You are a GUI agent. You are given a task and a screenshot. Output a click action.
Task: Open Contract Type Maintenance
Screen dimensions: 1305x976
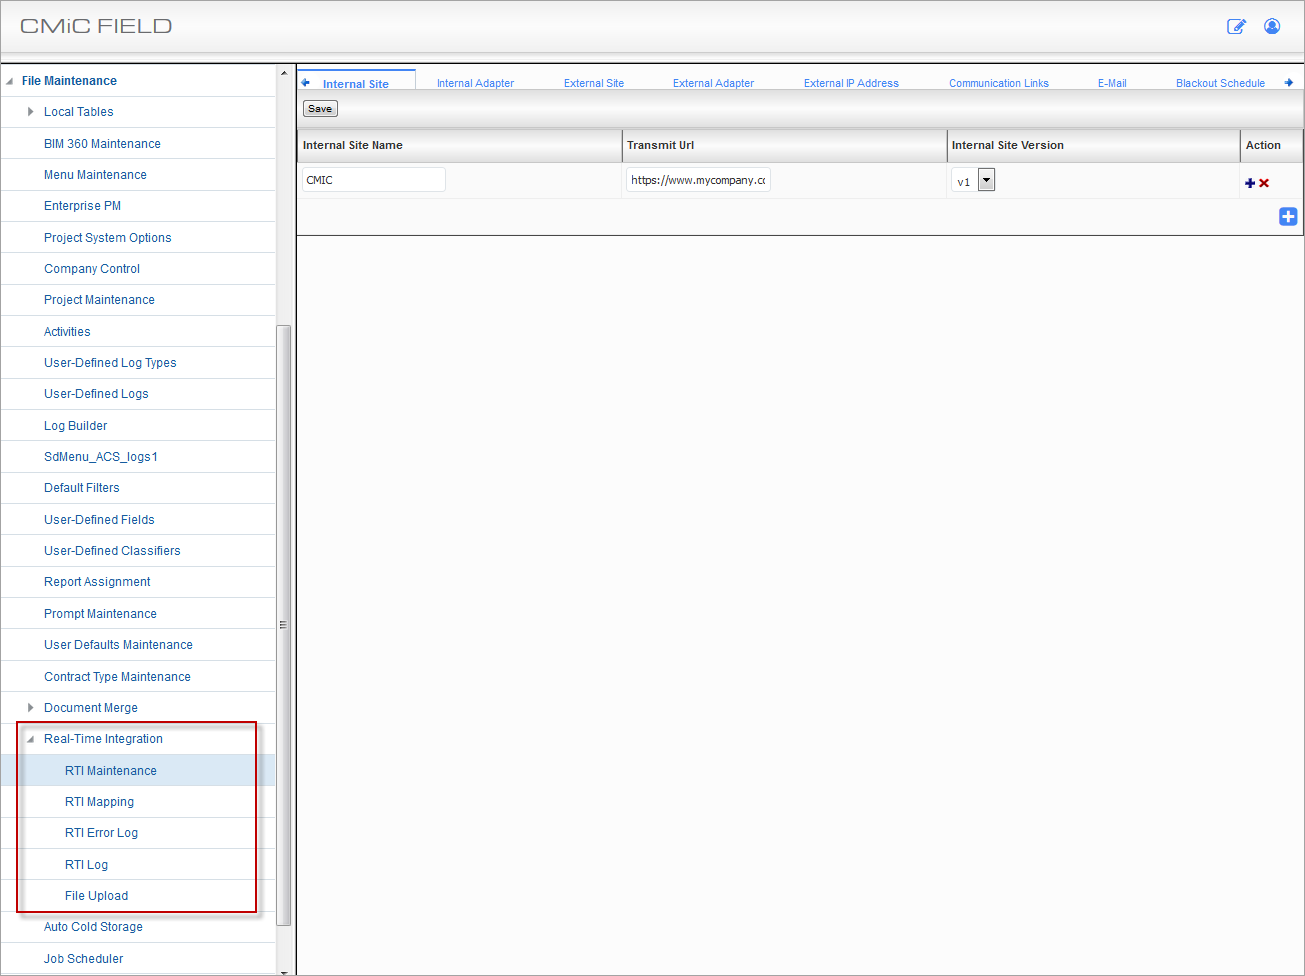coord(117,677)
